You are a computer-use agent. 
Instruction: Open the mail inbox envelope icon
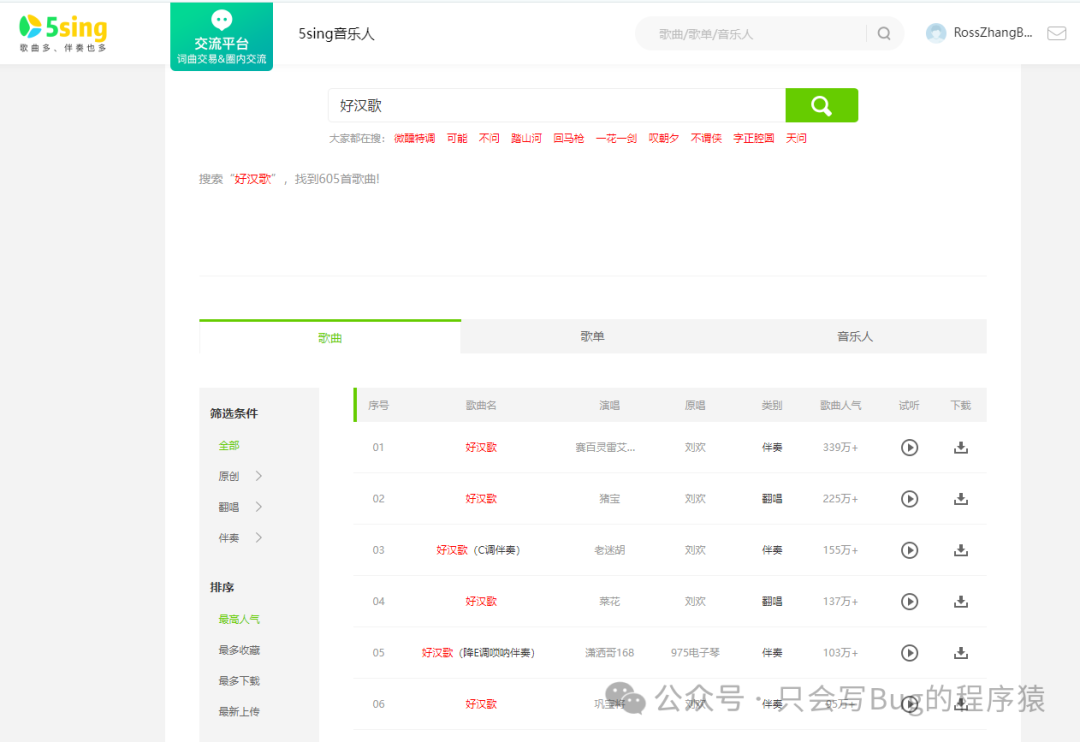[1056, 33]
